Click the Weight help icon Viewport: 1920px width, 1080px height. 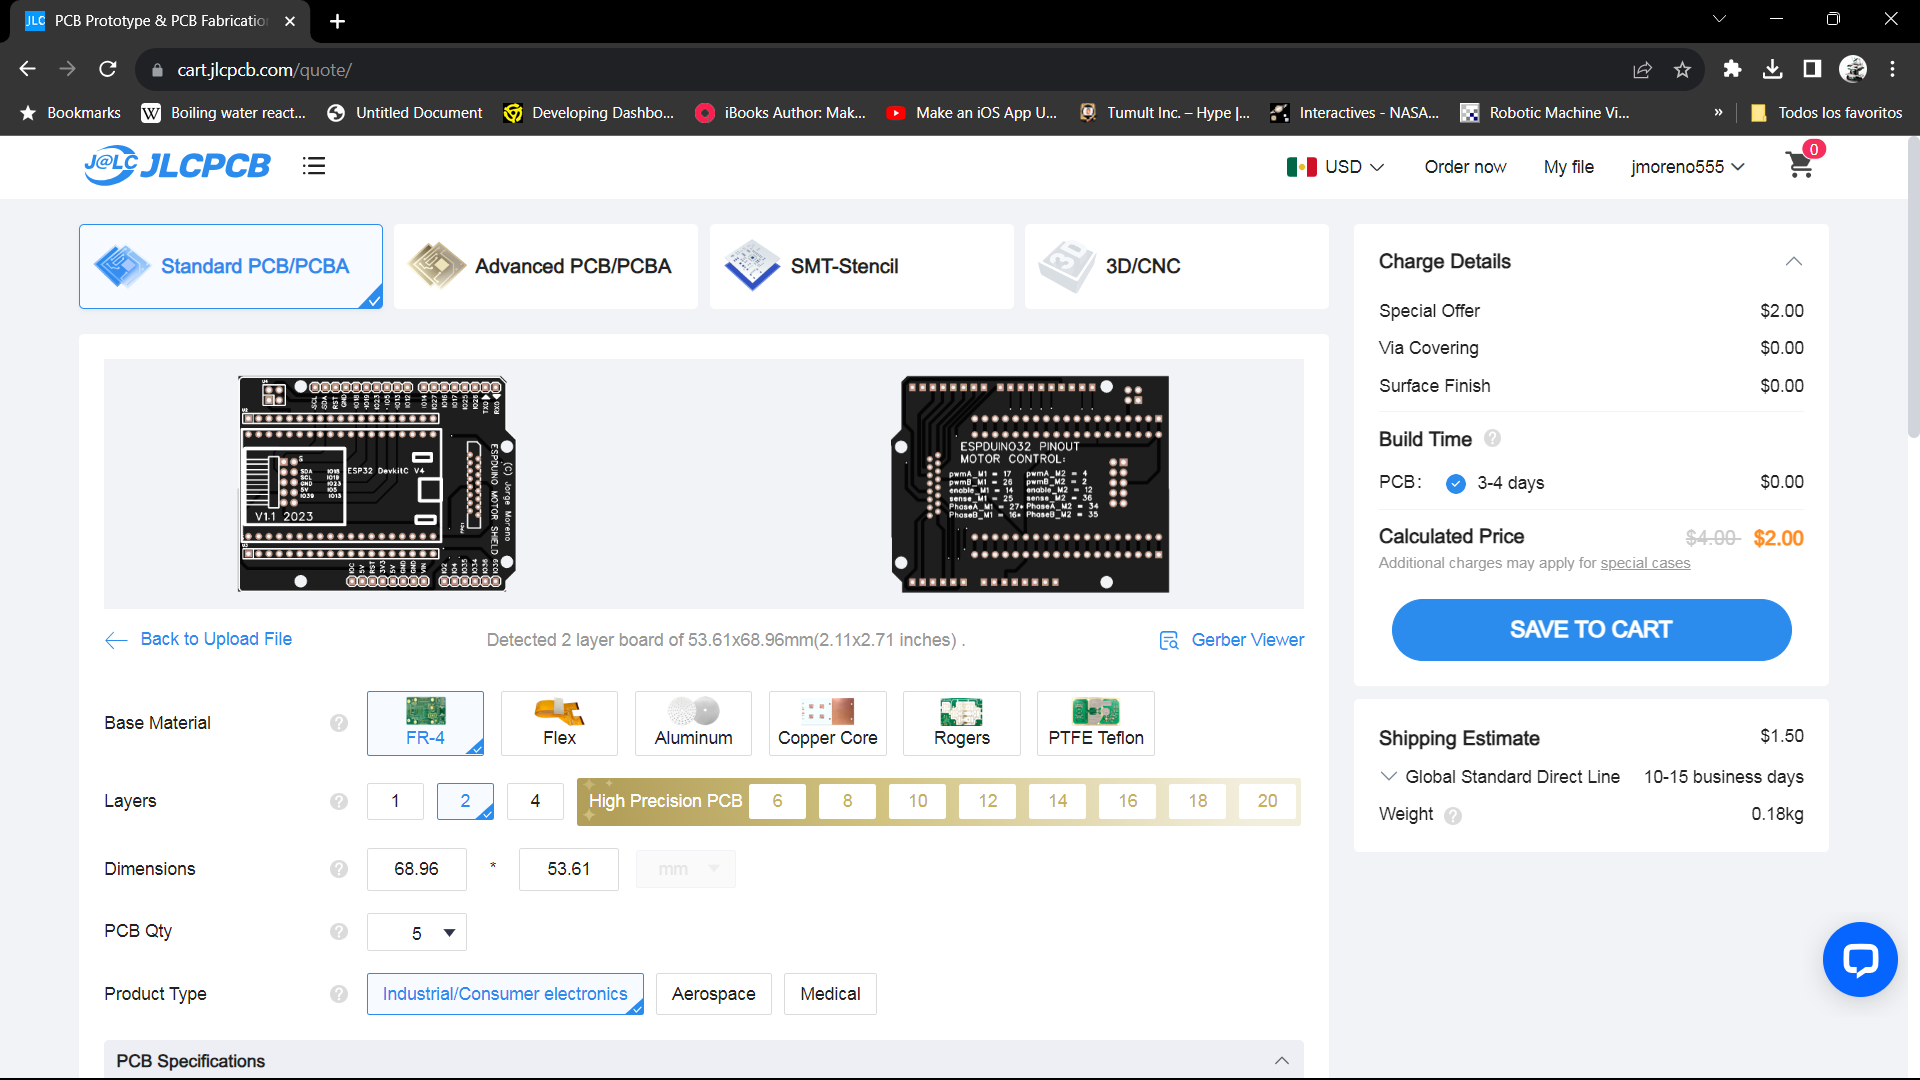tap(1453, 816)
